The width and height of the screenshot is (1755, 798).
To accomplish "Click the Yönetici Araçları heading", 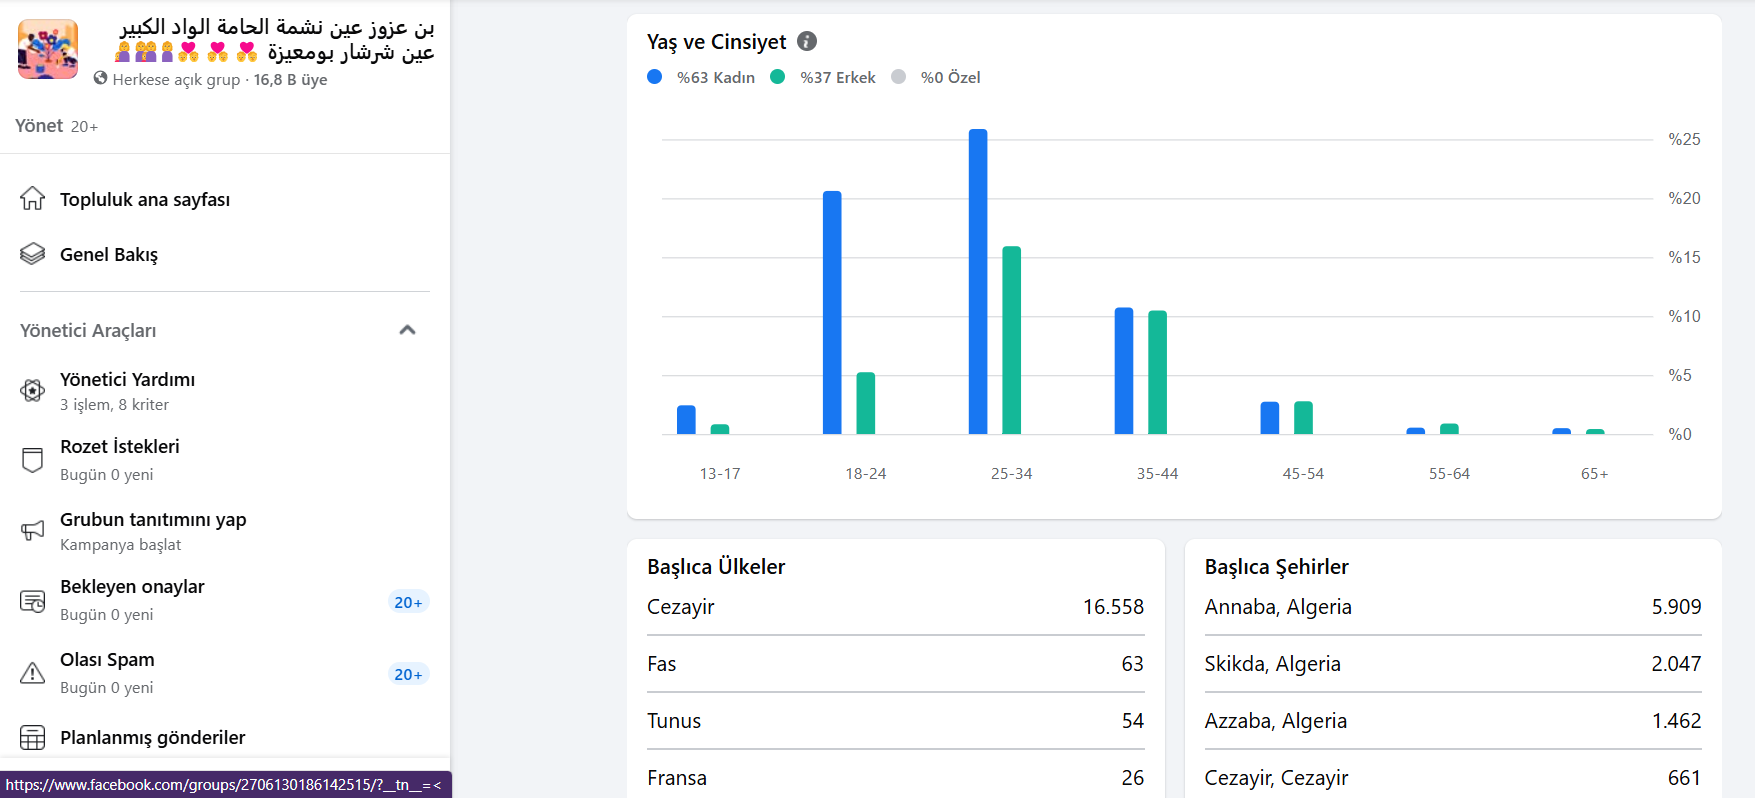I will pyautogui.click(x=88, y=331).
